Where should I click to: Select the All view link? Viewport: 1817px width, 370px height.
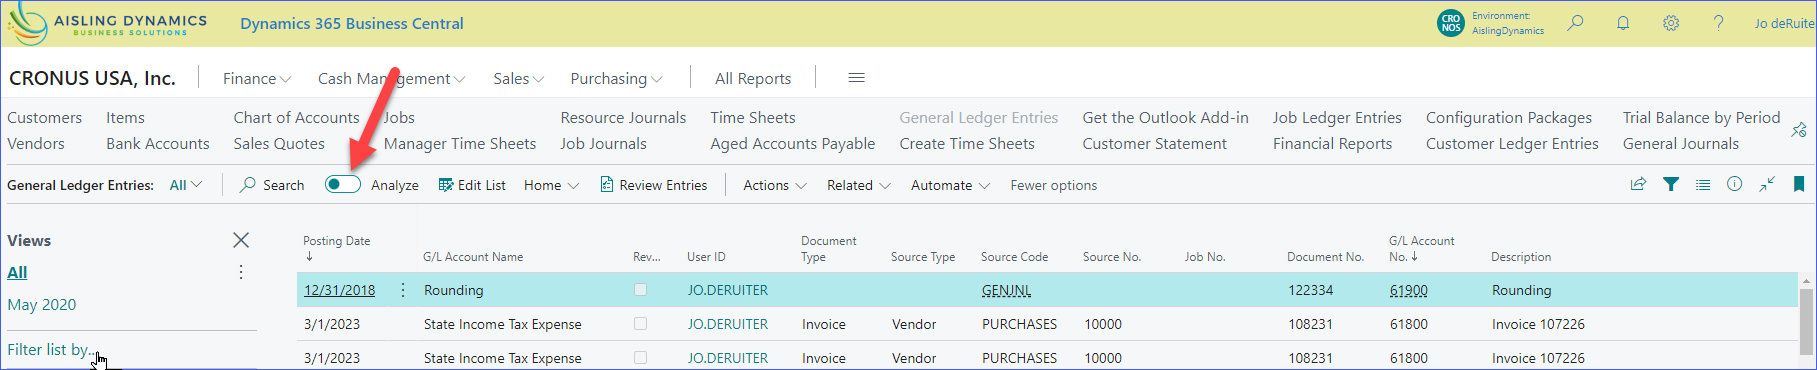(x=17, y=272)
